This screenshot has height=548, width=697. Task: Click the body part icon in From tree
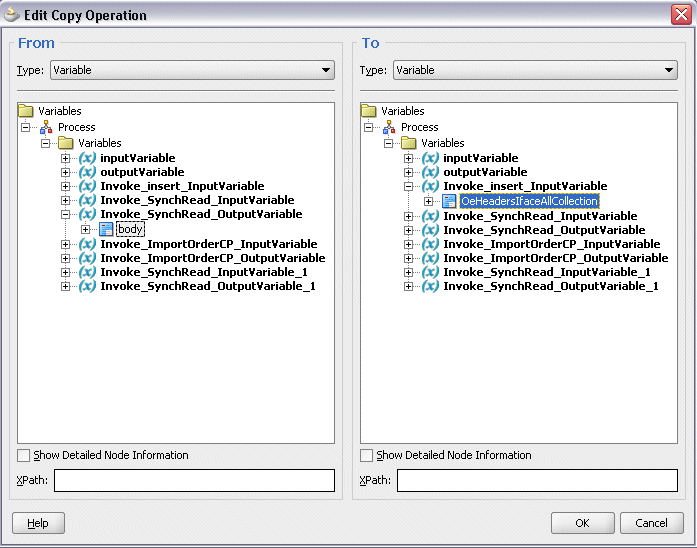106,229
